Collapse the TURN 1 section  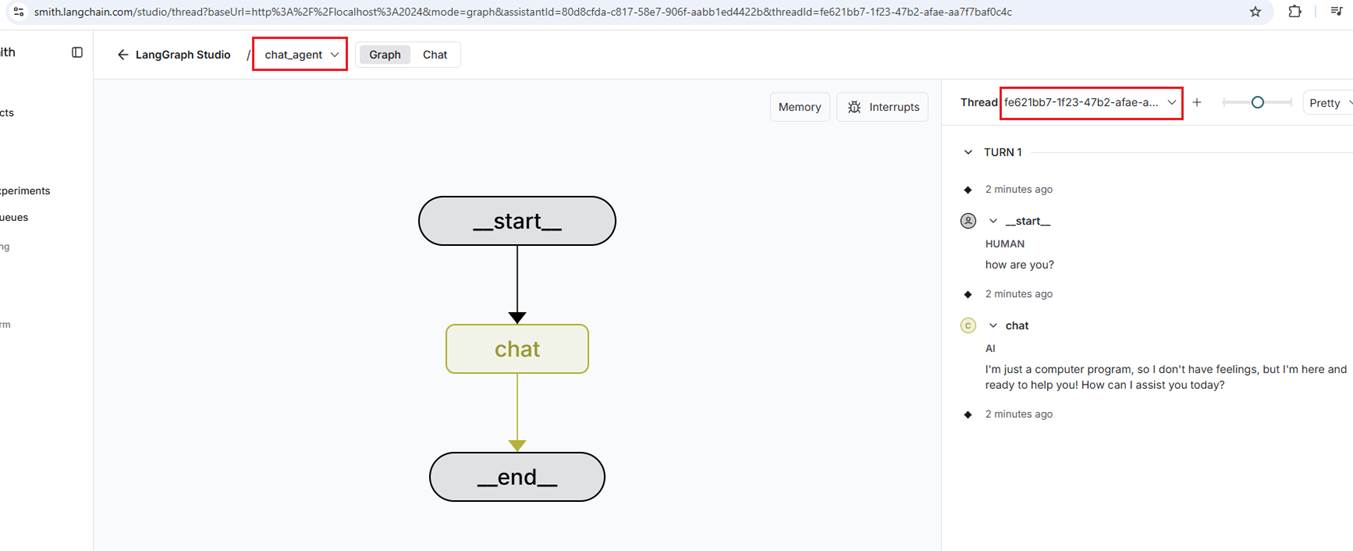point(967,152)
